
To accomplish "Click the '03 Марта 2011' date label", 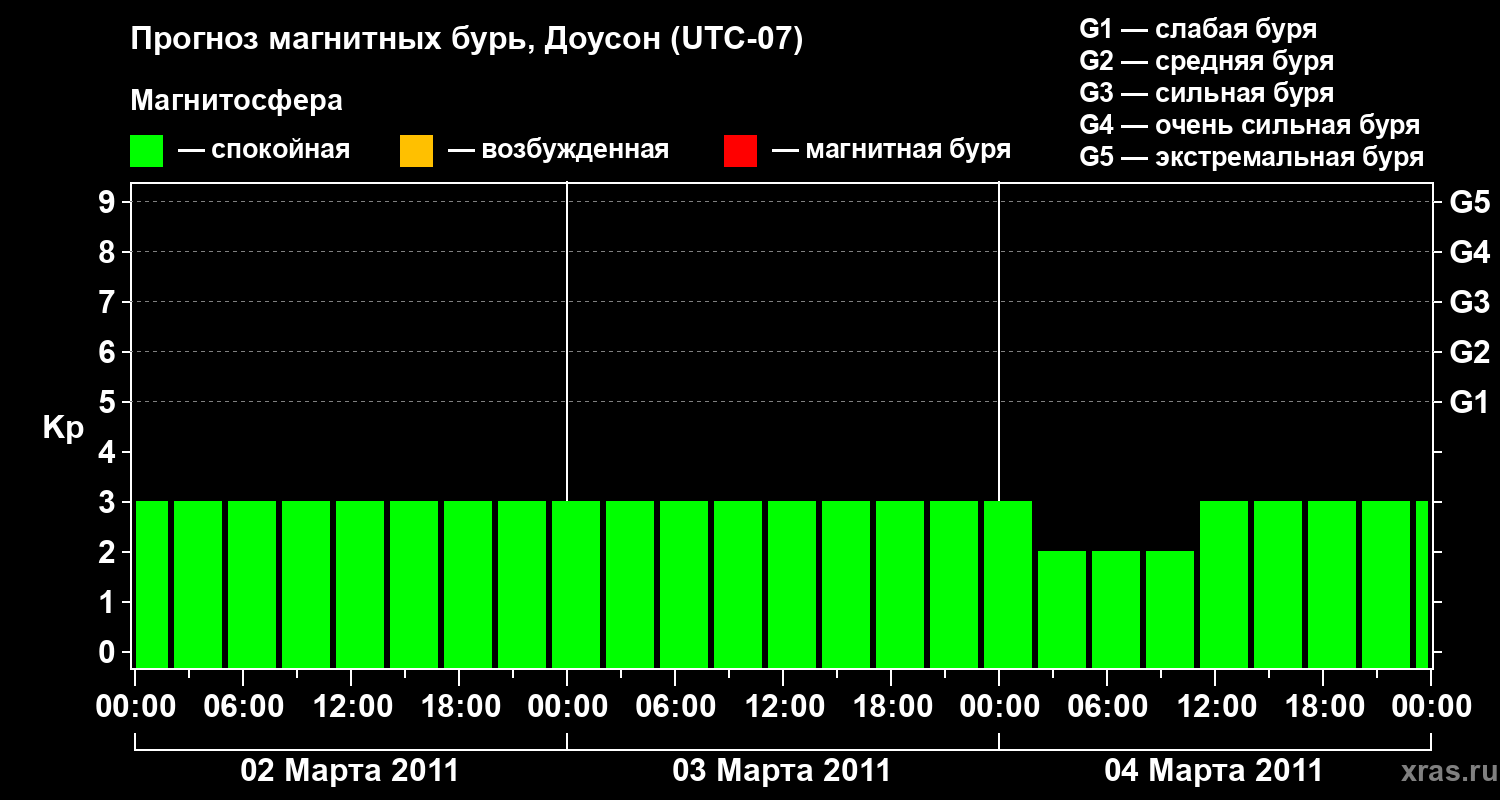I will pos(782,771).
